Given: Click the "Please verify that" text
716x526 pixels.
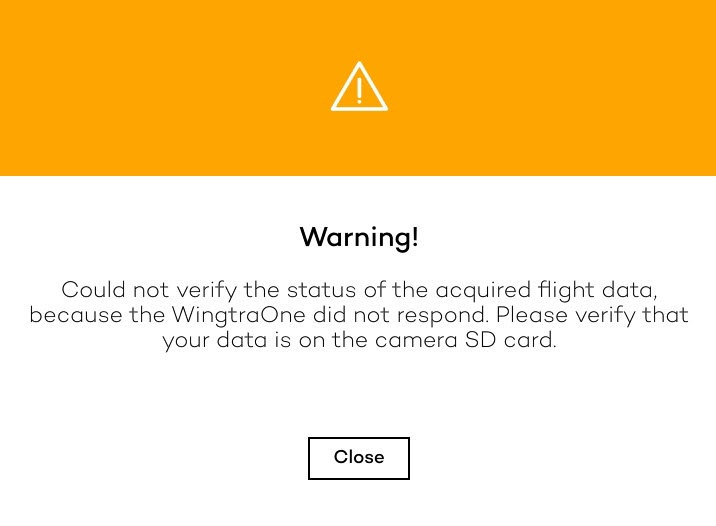Looking at the screenshot, I should tap(592, 315).
